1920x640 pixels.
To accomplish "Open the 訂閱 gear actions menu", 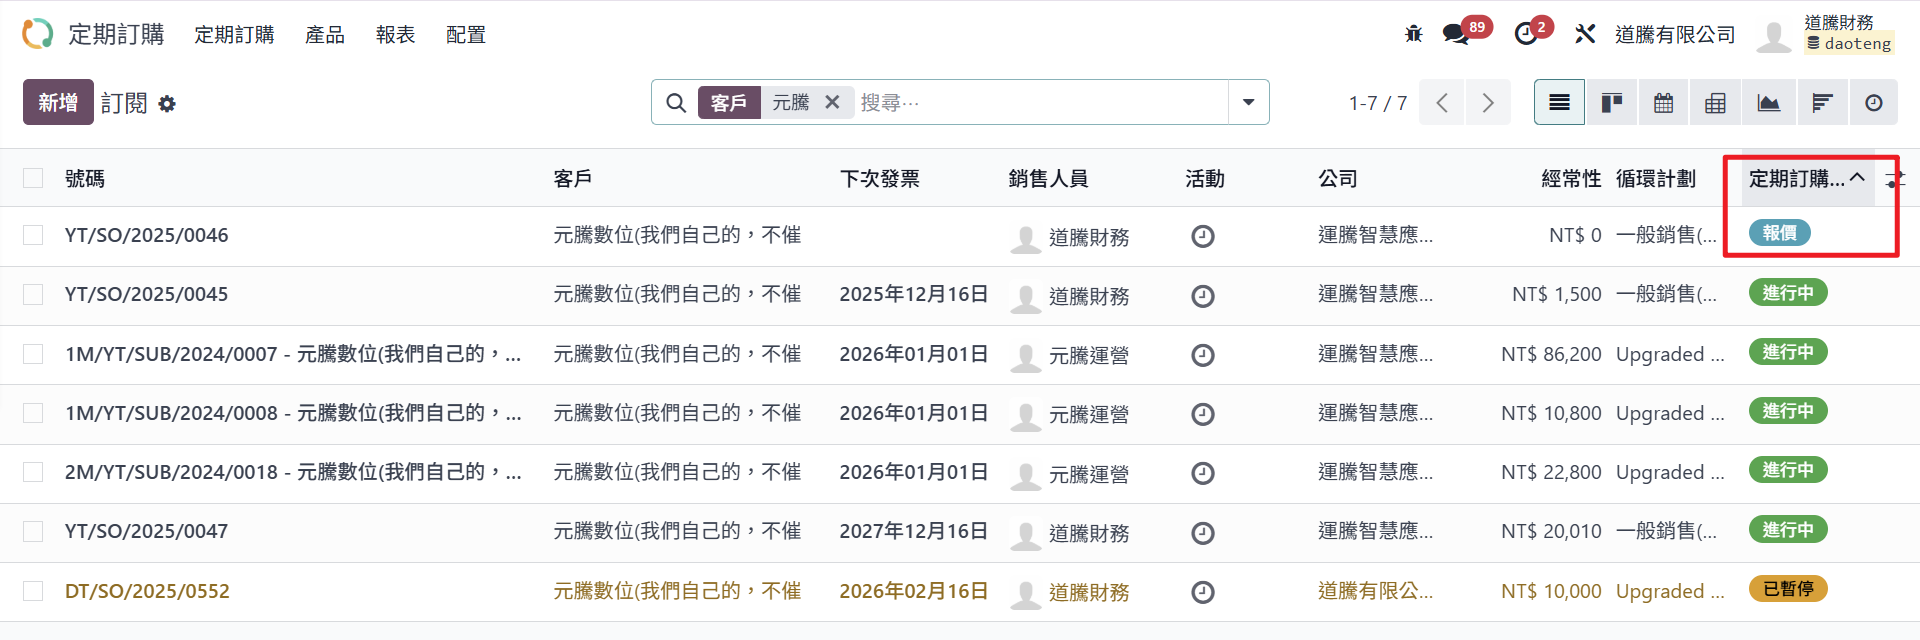I will coord(167,104).
